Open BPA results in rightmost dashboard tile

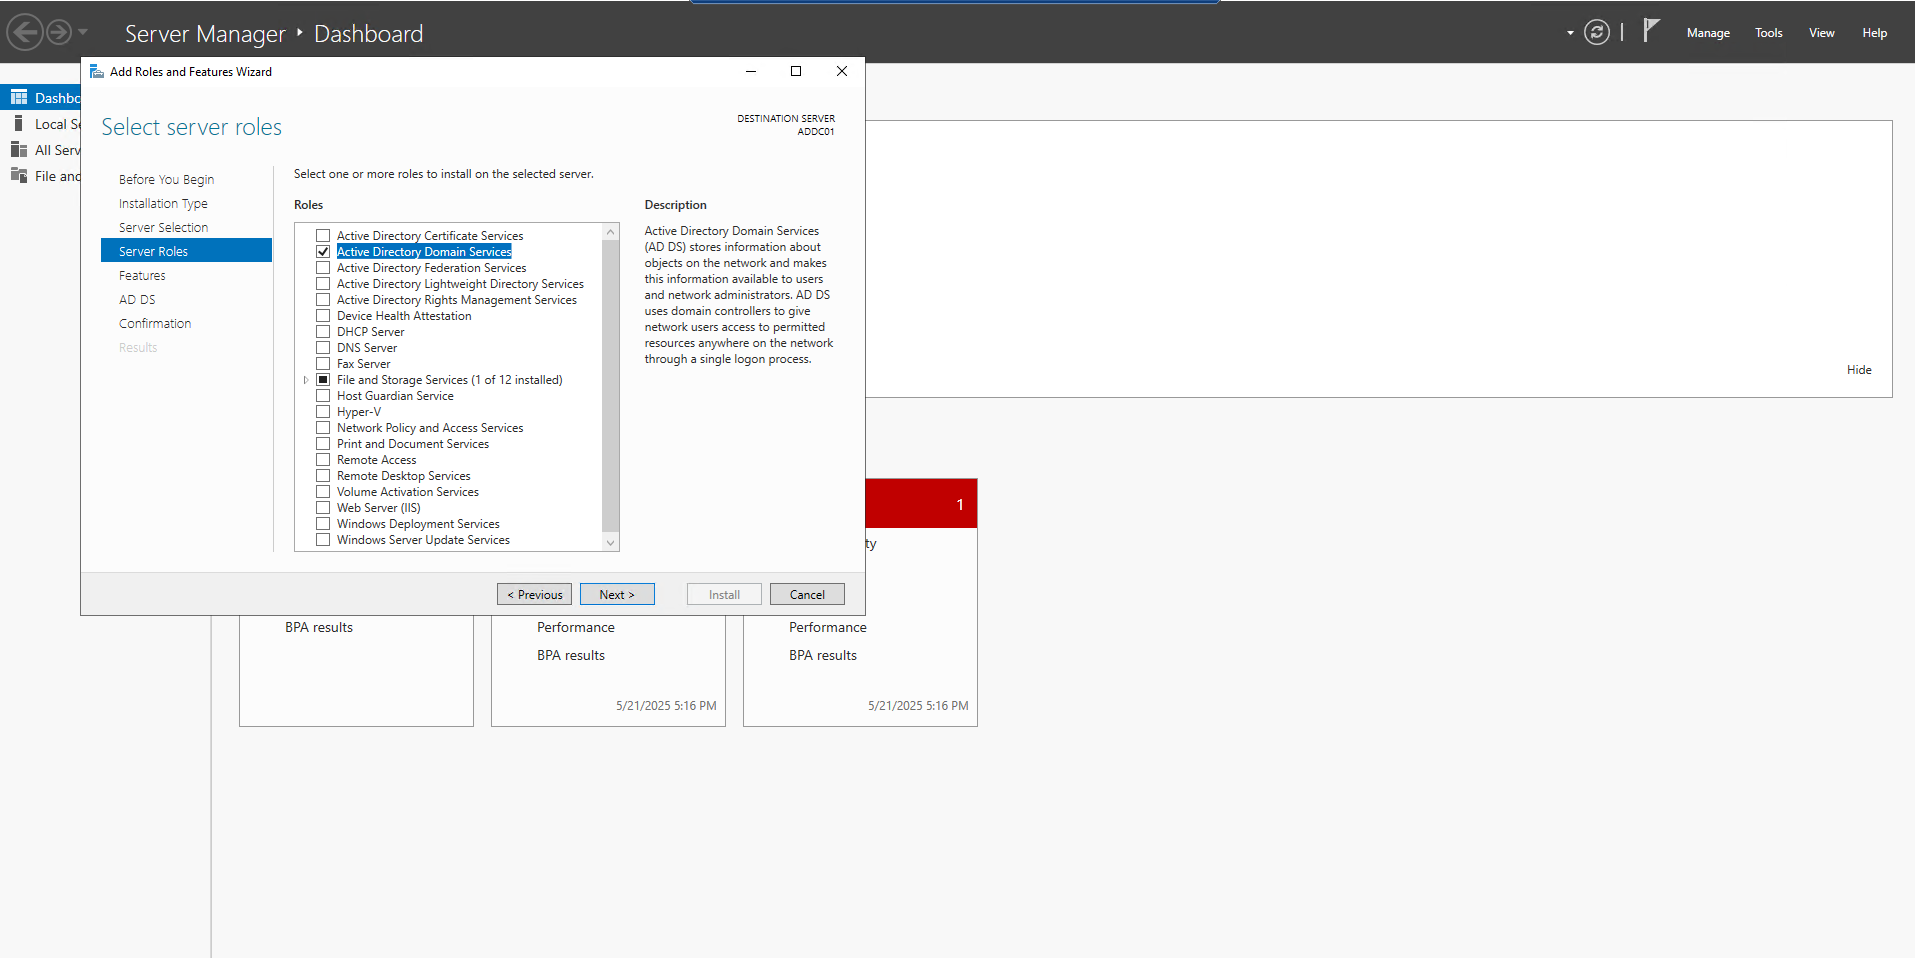click(x=823, y=656)
